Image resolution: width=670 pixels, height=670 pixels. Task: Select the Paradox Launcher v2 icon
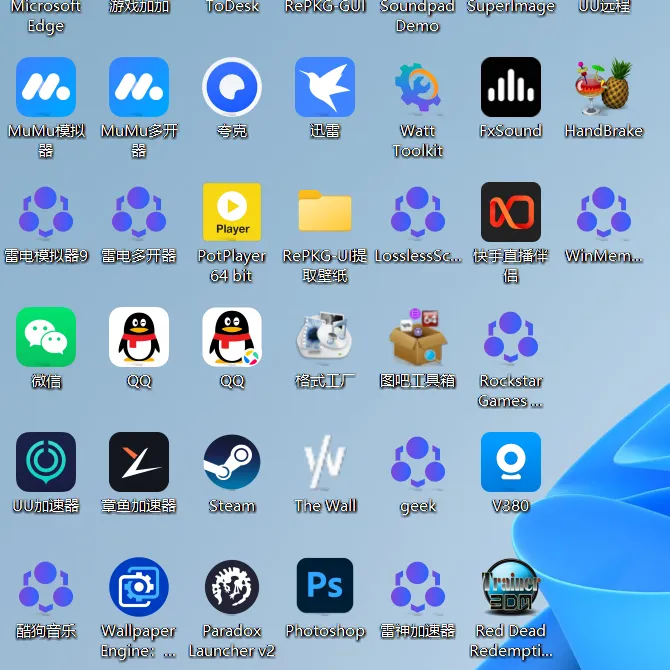(232, 587)
